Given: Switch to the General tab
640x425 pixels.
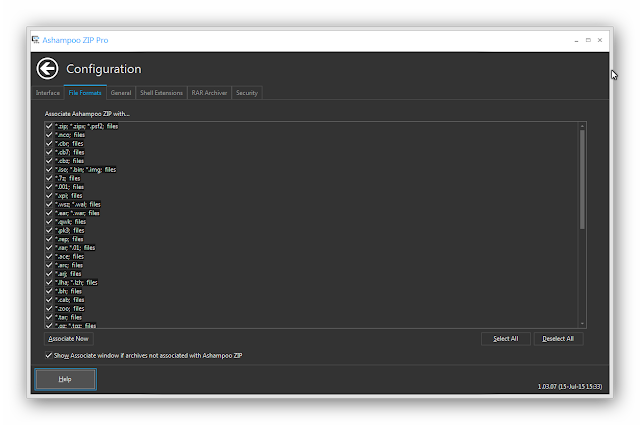Looking at the screenshot, I should (121, 93).
